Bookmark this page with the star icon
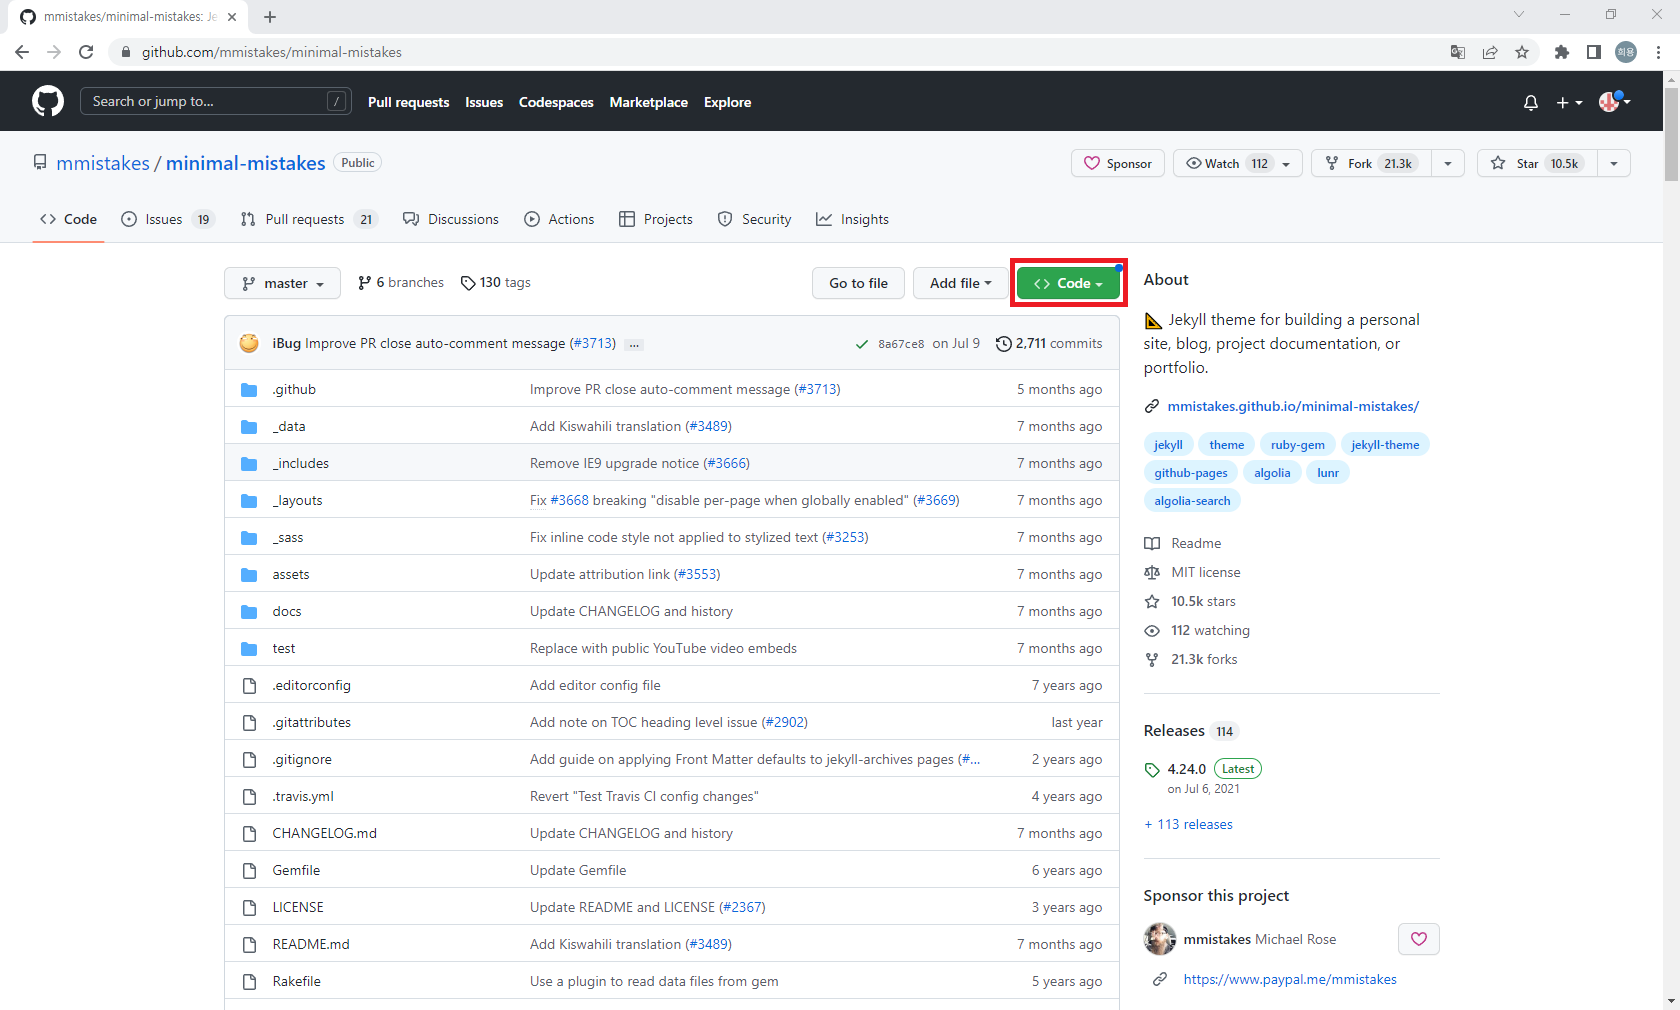The width and height of the screenshot is (1680, 1010). (x=1522, y=52)
